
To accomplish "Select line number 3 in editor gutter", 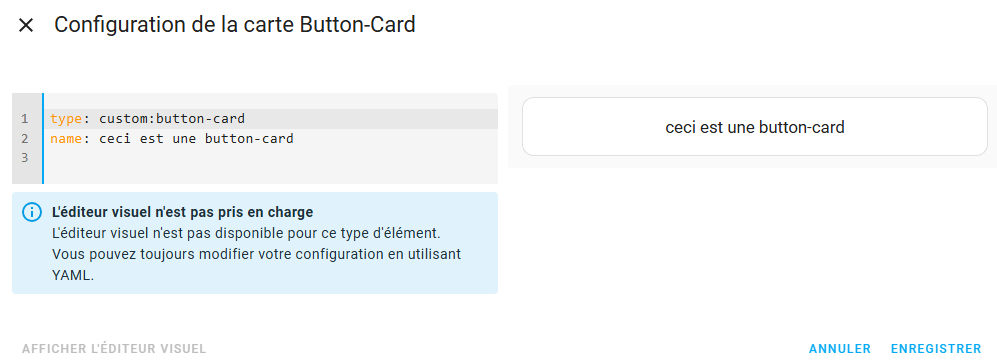I will pos(24,158).
